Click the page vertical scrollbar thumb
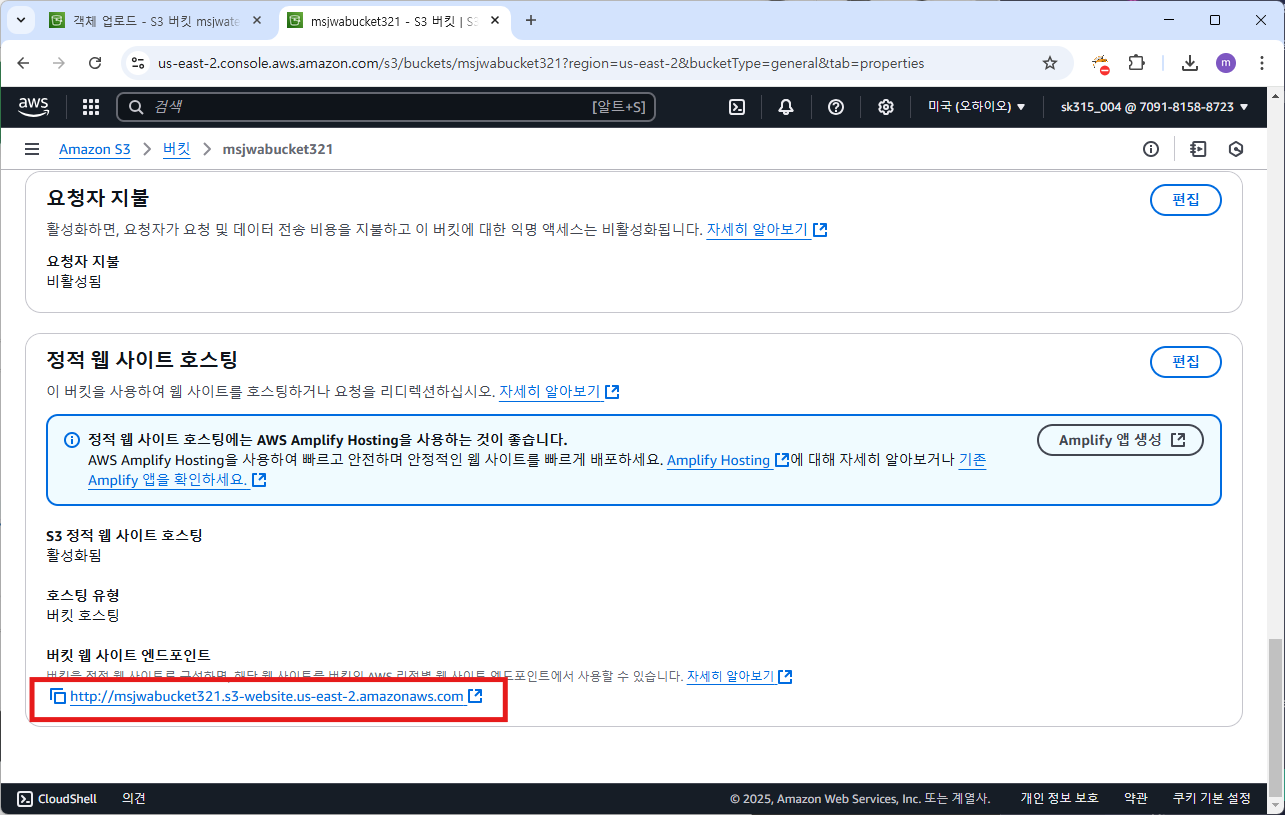This screenshot has width=1285, height=815. (x=1276, y=718)
